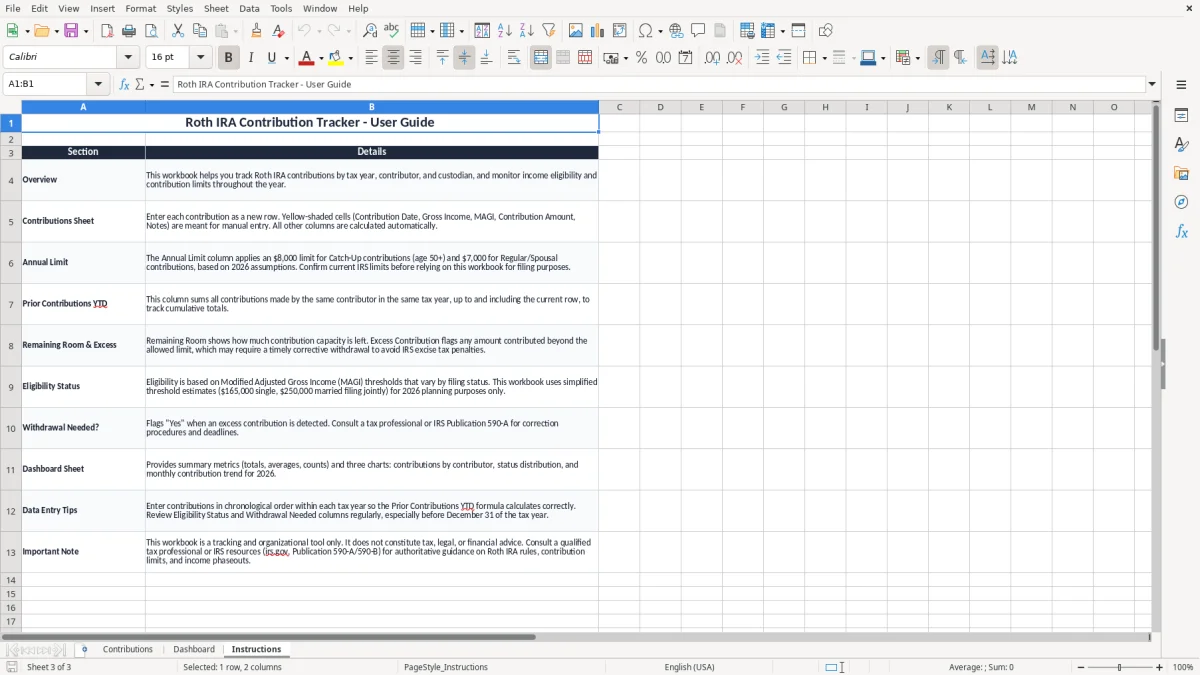Align cell text left

click(371, 58)
